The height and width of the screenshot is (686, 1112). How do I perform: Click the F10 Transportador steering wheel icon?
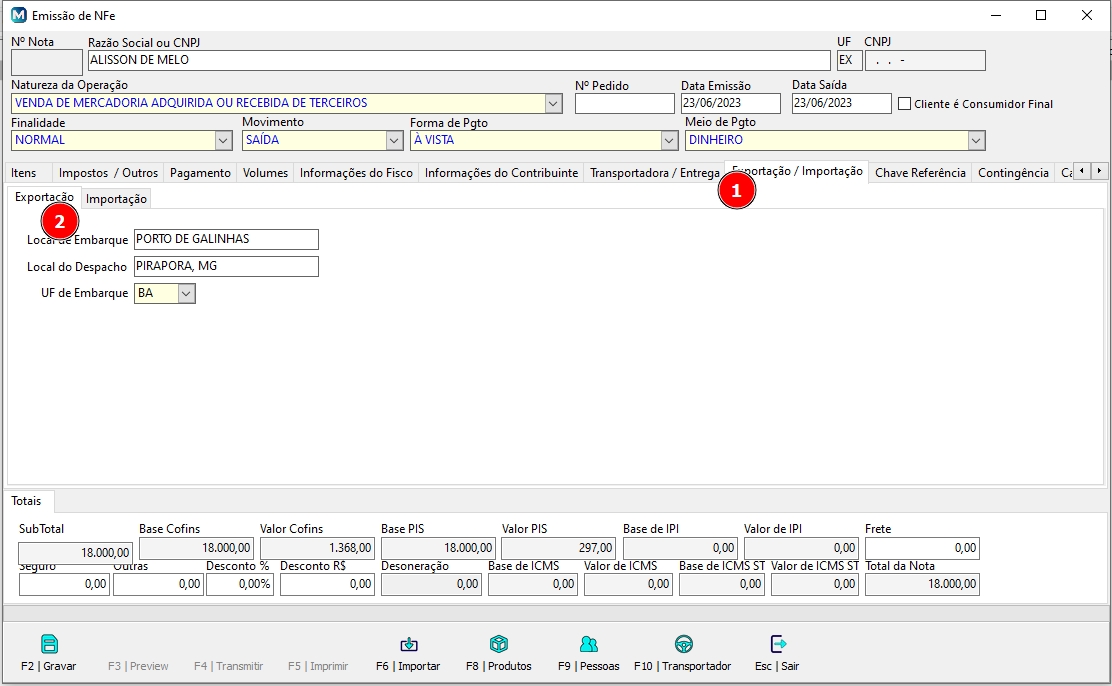tap(683, 644)
